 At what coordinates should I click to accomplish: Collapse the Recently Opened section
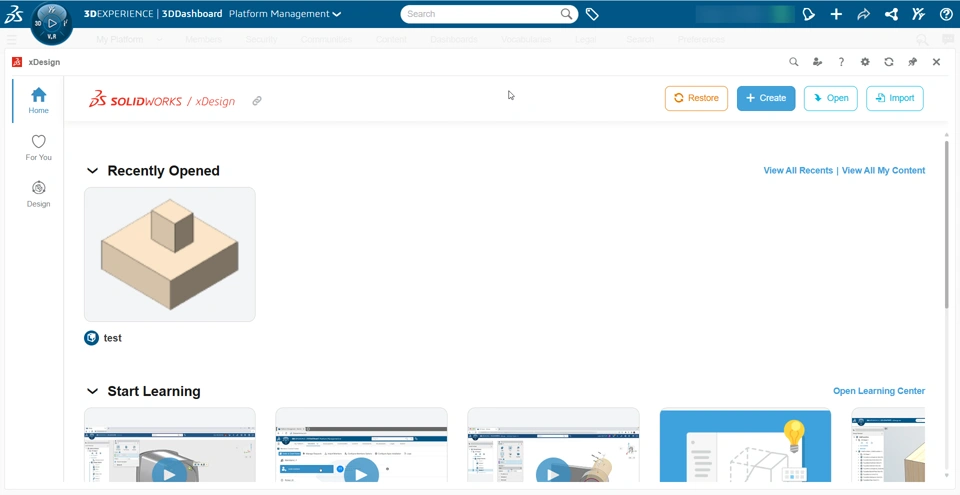(x=92, y=171)
